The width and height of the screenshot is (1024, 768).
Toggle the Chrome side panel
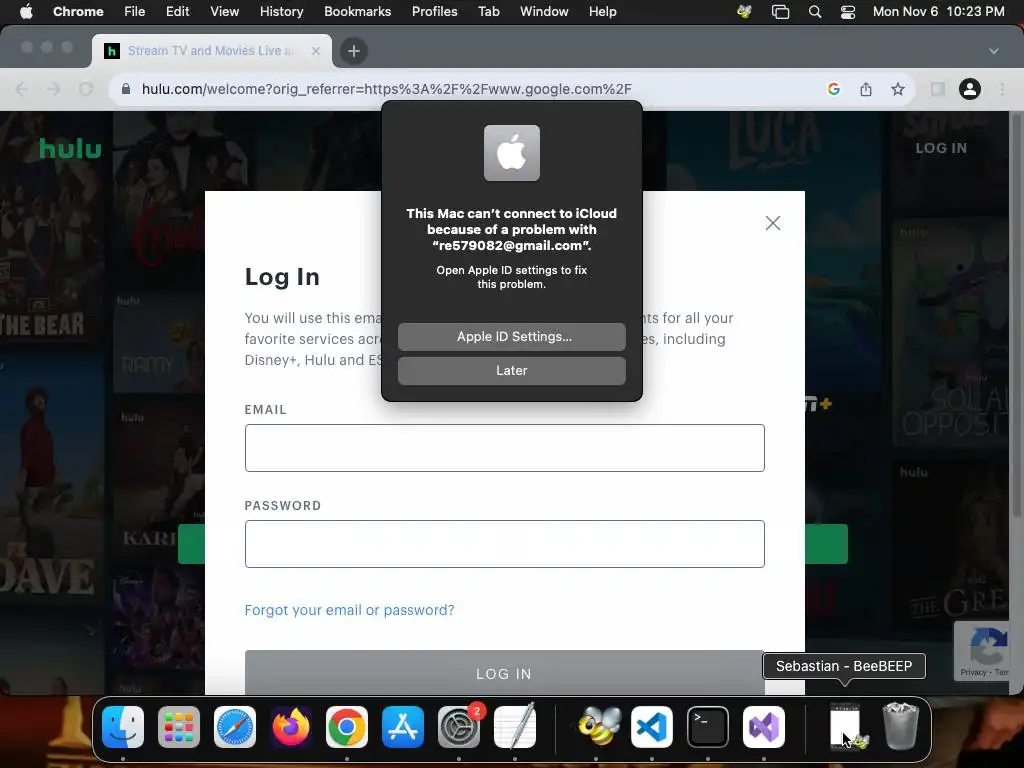pyautogui.click(x=938, y=89)
